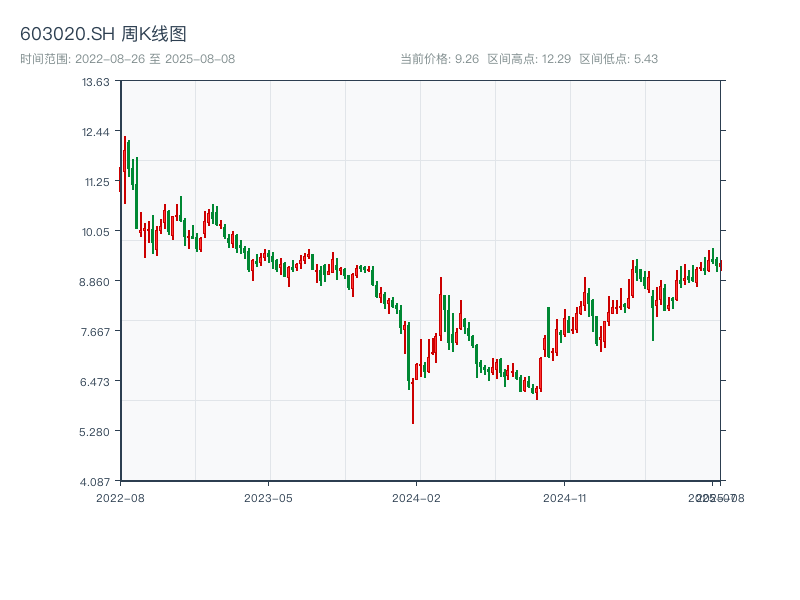This screenshot has width=800, height=600.
Task: Select the 12.44 y-axis tick label
Action: click(x=96, y=132)
